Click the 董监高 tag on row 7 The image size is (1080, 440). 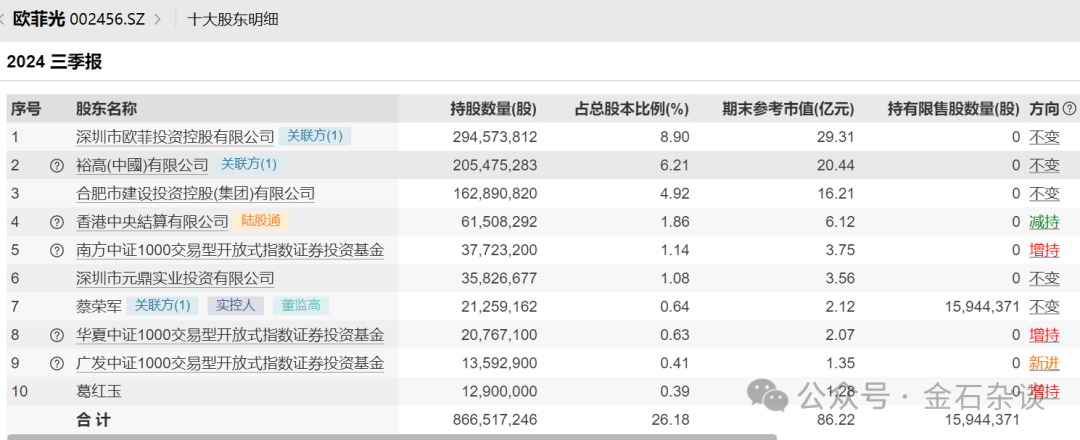[300, 306]
